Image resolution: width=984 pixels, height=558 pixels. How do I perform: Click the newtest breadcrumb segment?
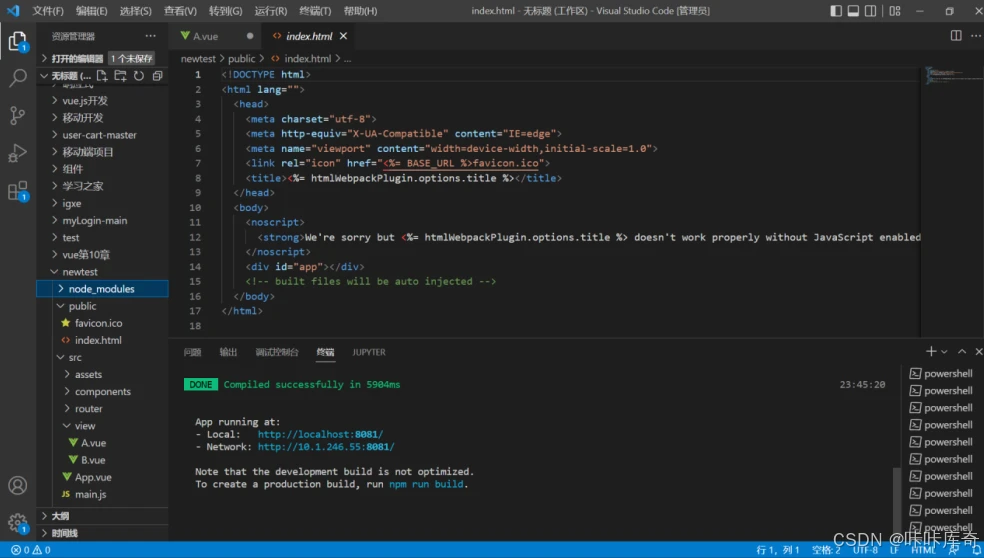[x=198, y=58]
